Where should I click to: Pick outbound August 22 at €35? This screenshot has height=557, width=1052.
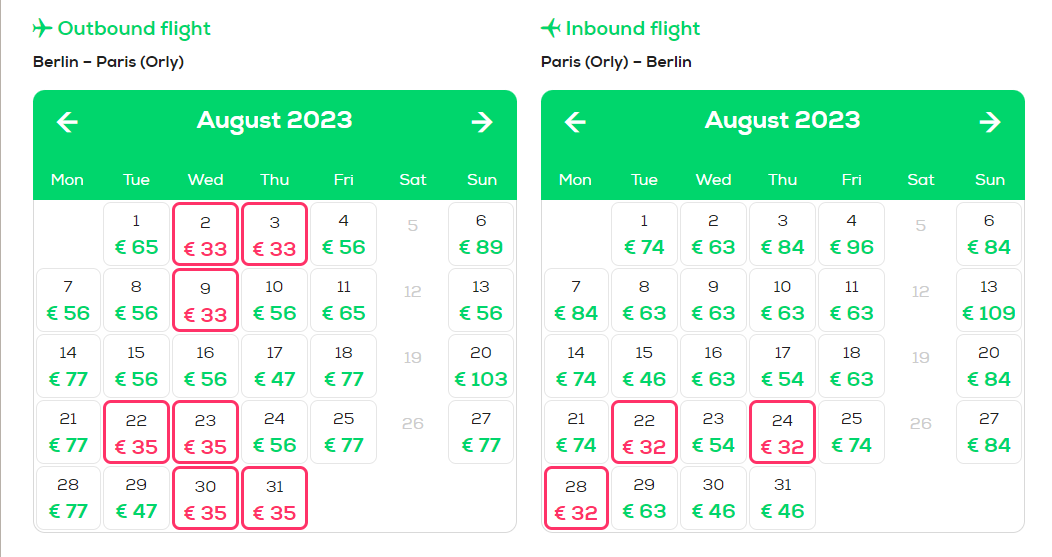click(136, 432)
